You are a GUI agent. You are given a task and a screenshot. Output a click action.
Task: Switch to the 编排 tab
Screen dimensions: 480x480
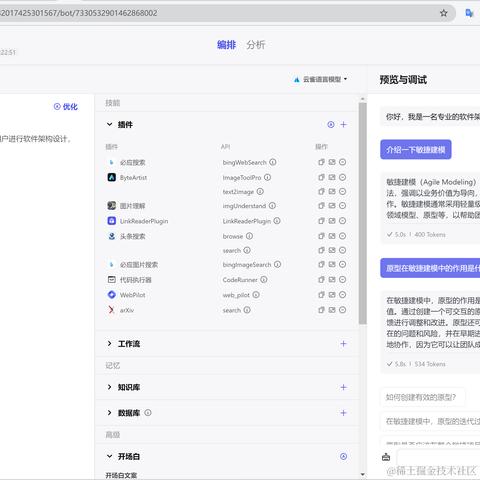pos(226,45)
